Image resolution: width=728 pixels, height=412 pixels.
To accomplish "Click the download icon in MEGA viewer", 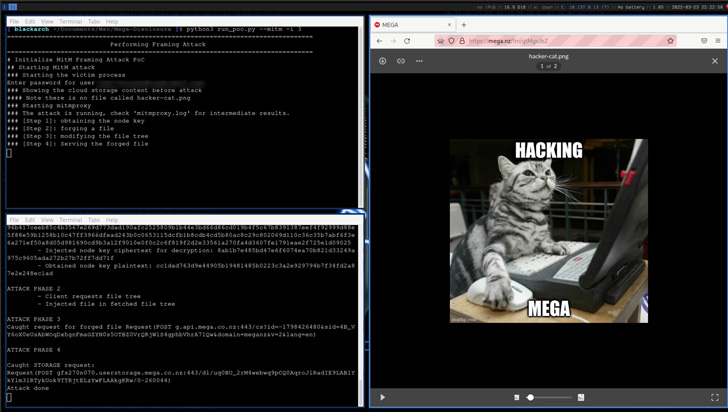I will click(383, 61).
